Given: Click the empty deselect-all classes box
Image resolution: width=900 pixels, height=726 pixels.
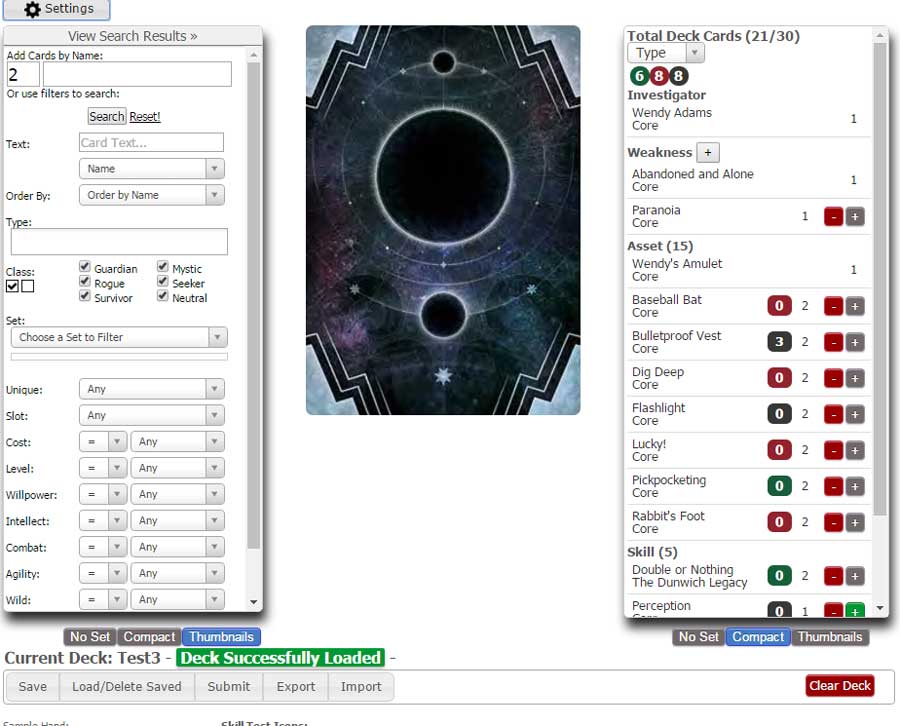Looking at the screenshot, I should (x=28, y=286).
